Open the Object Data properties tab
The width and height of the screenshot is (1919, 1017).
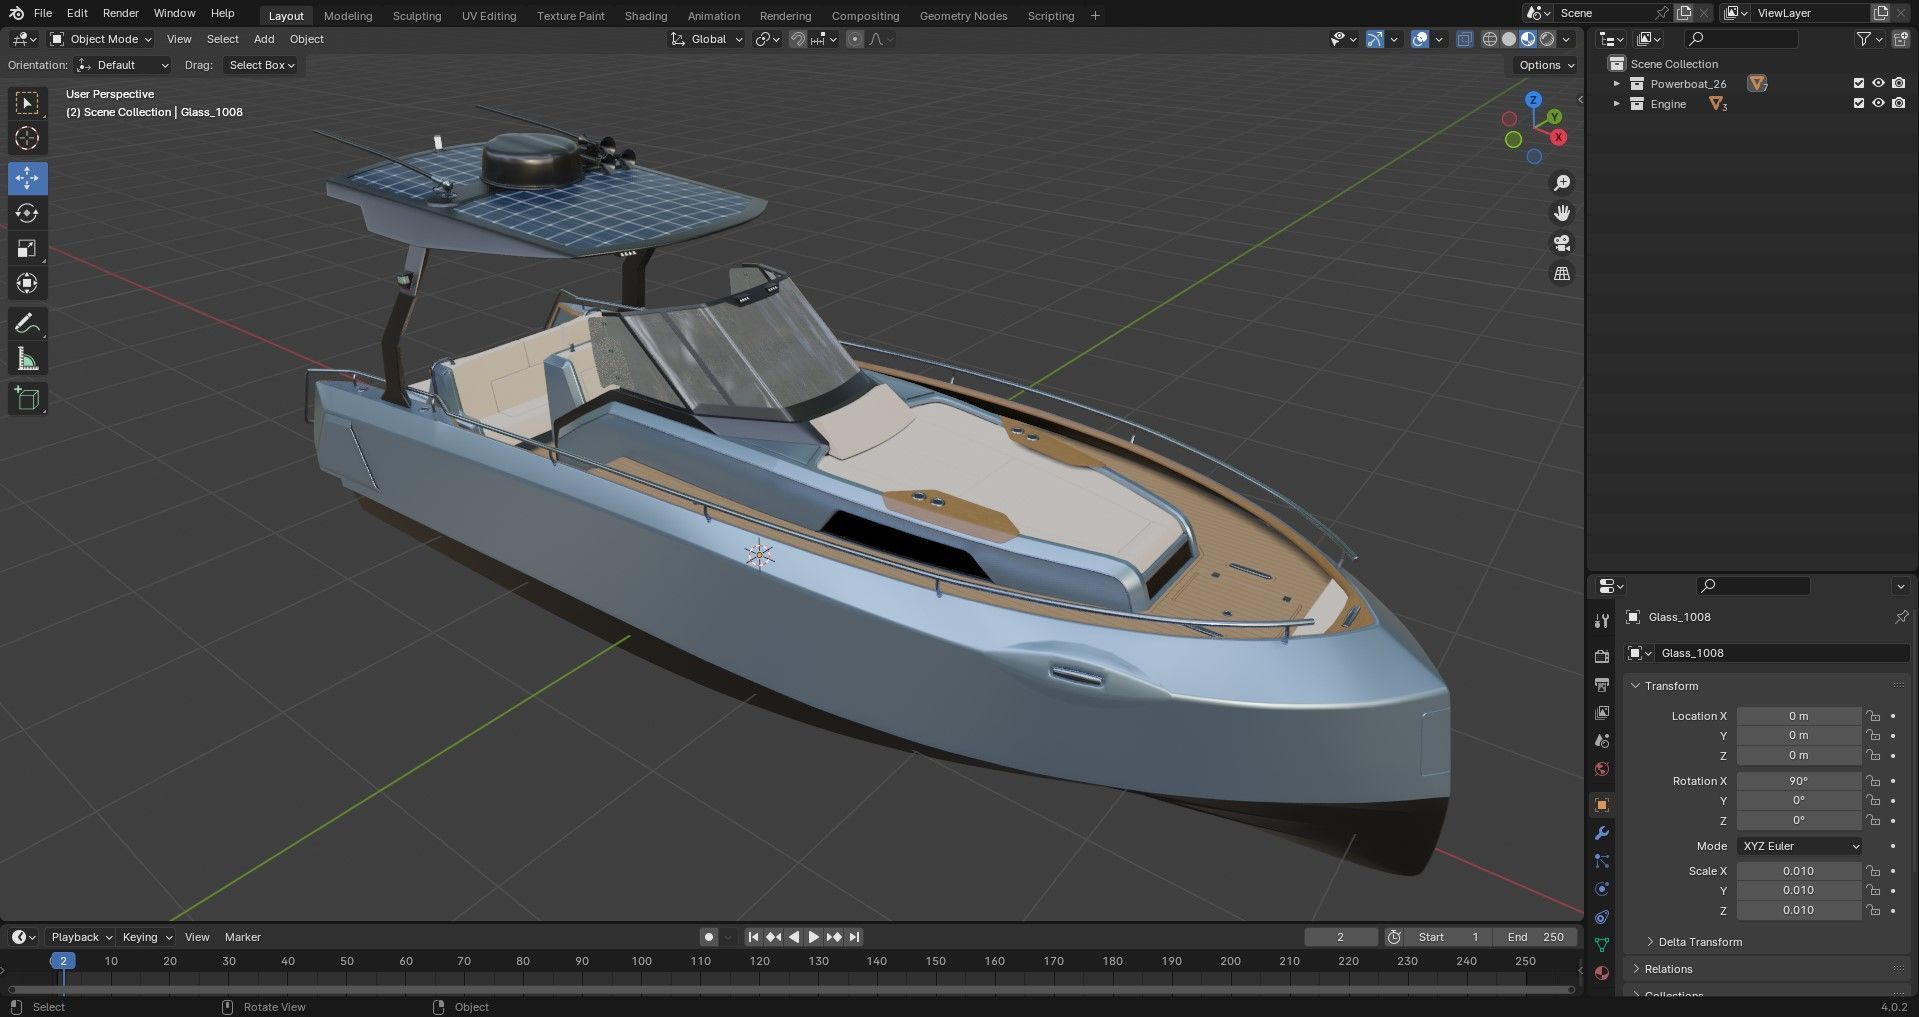pos(1601,945)
